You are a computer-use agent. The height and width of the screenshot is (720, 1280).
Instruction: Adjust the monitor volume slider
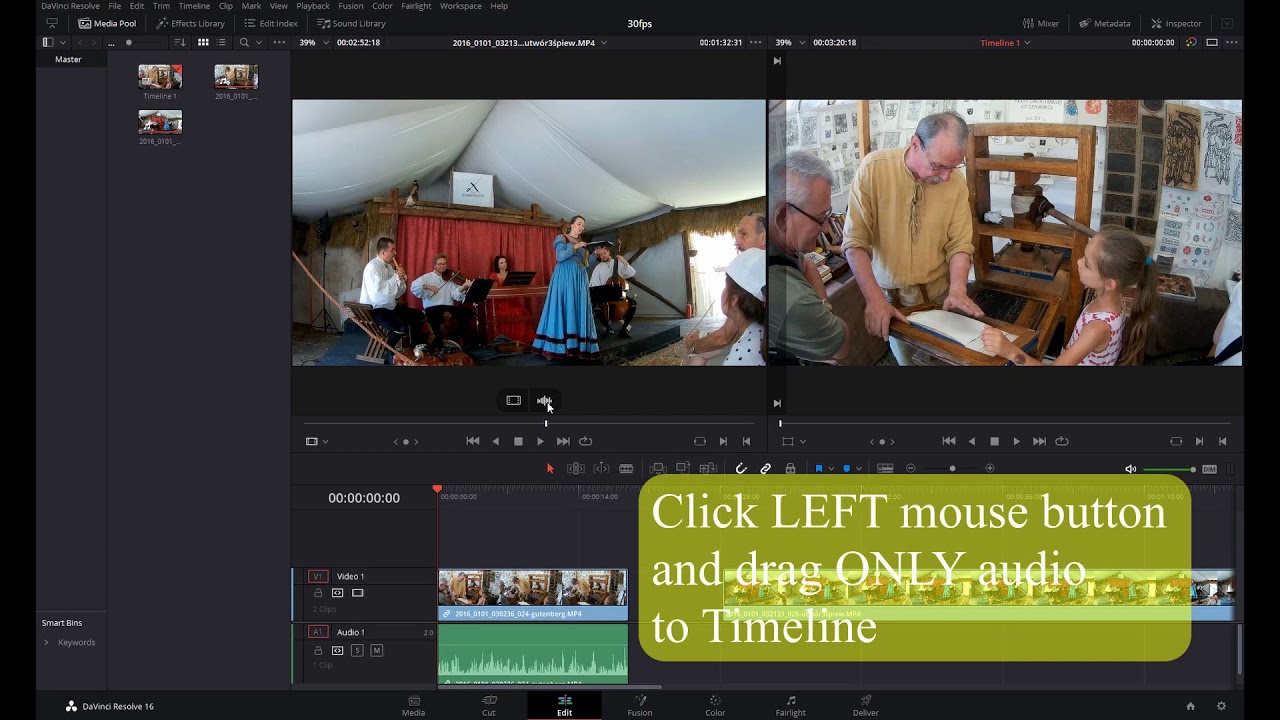coord(1169,469)
